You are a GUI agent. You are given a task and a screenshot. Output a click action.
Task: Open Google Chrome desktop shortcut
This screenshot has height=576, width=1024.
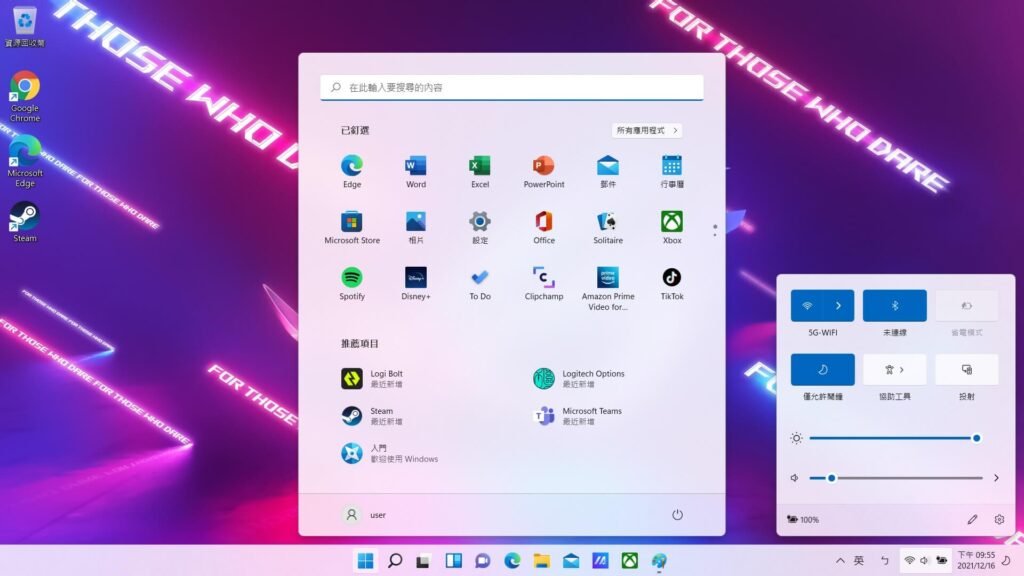(x=24, y=97)
